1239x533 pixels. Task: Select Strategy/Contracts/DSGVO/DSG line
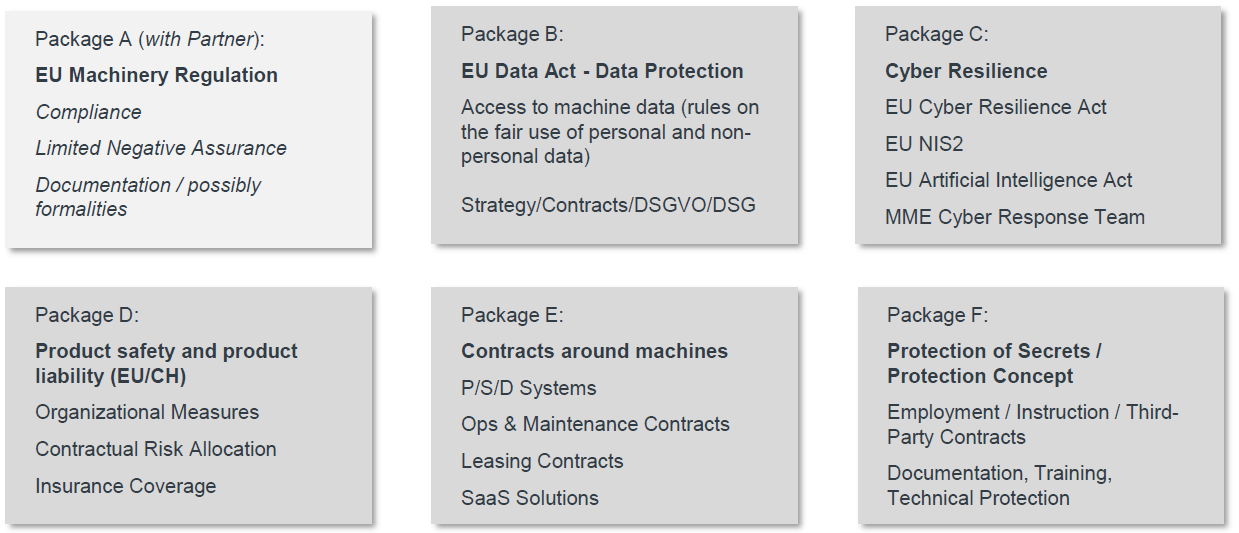[x=608, y=205]
